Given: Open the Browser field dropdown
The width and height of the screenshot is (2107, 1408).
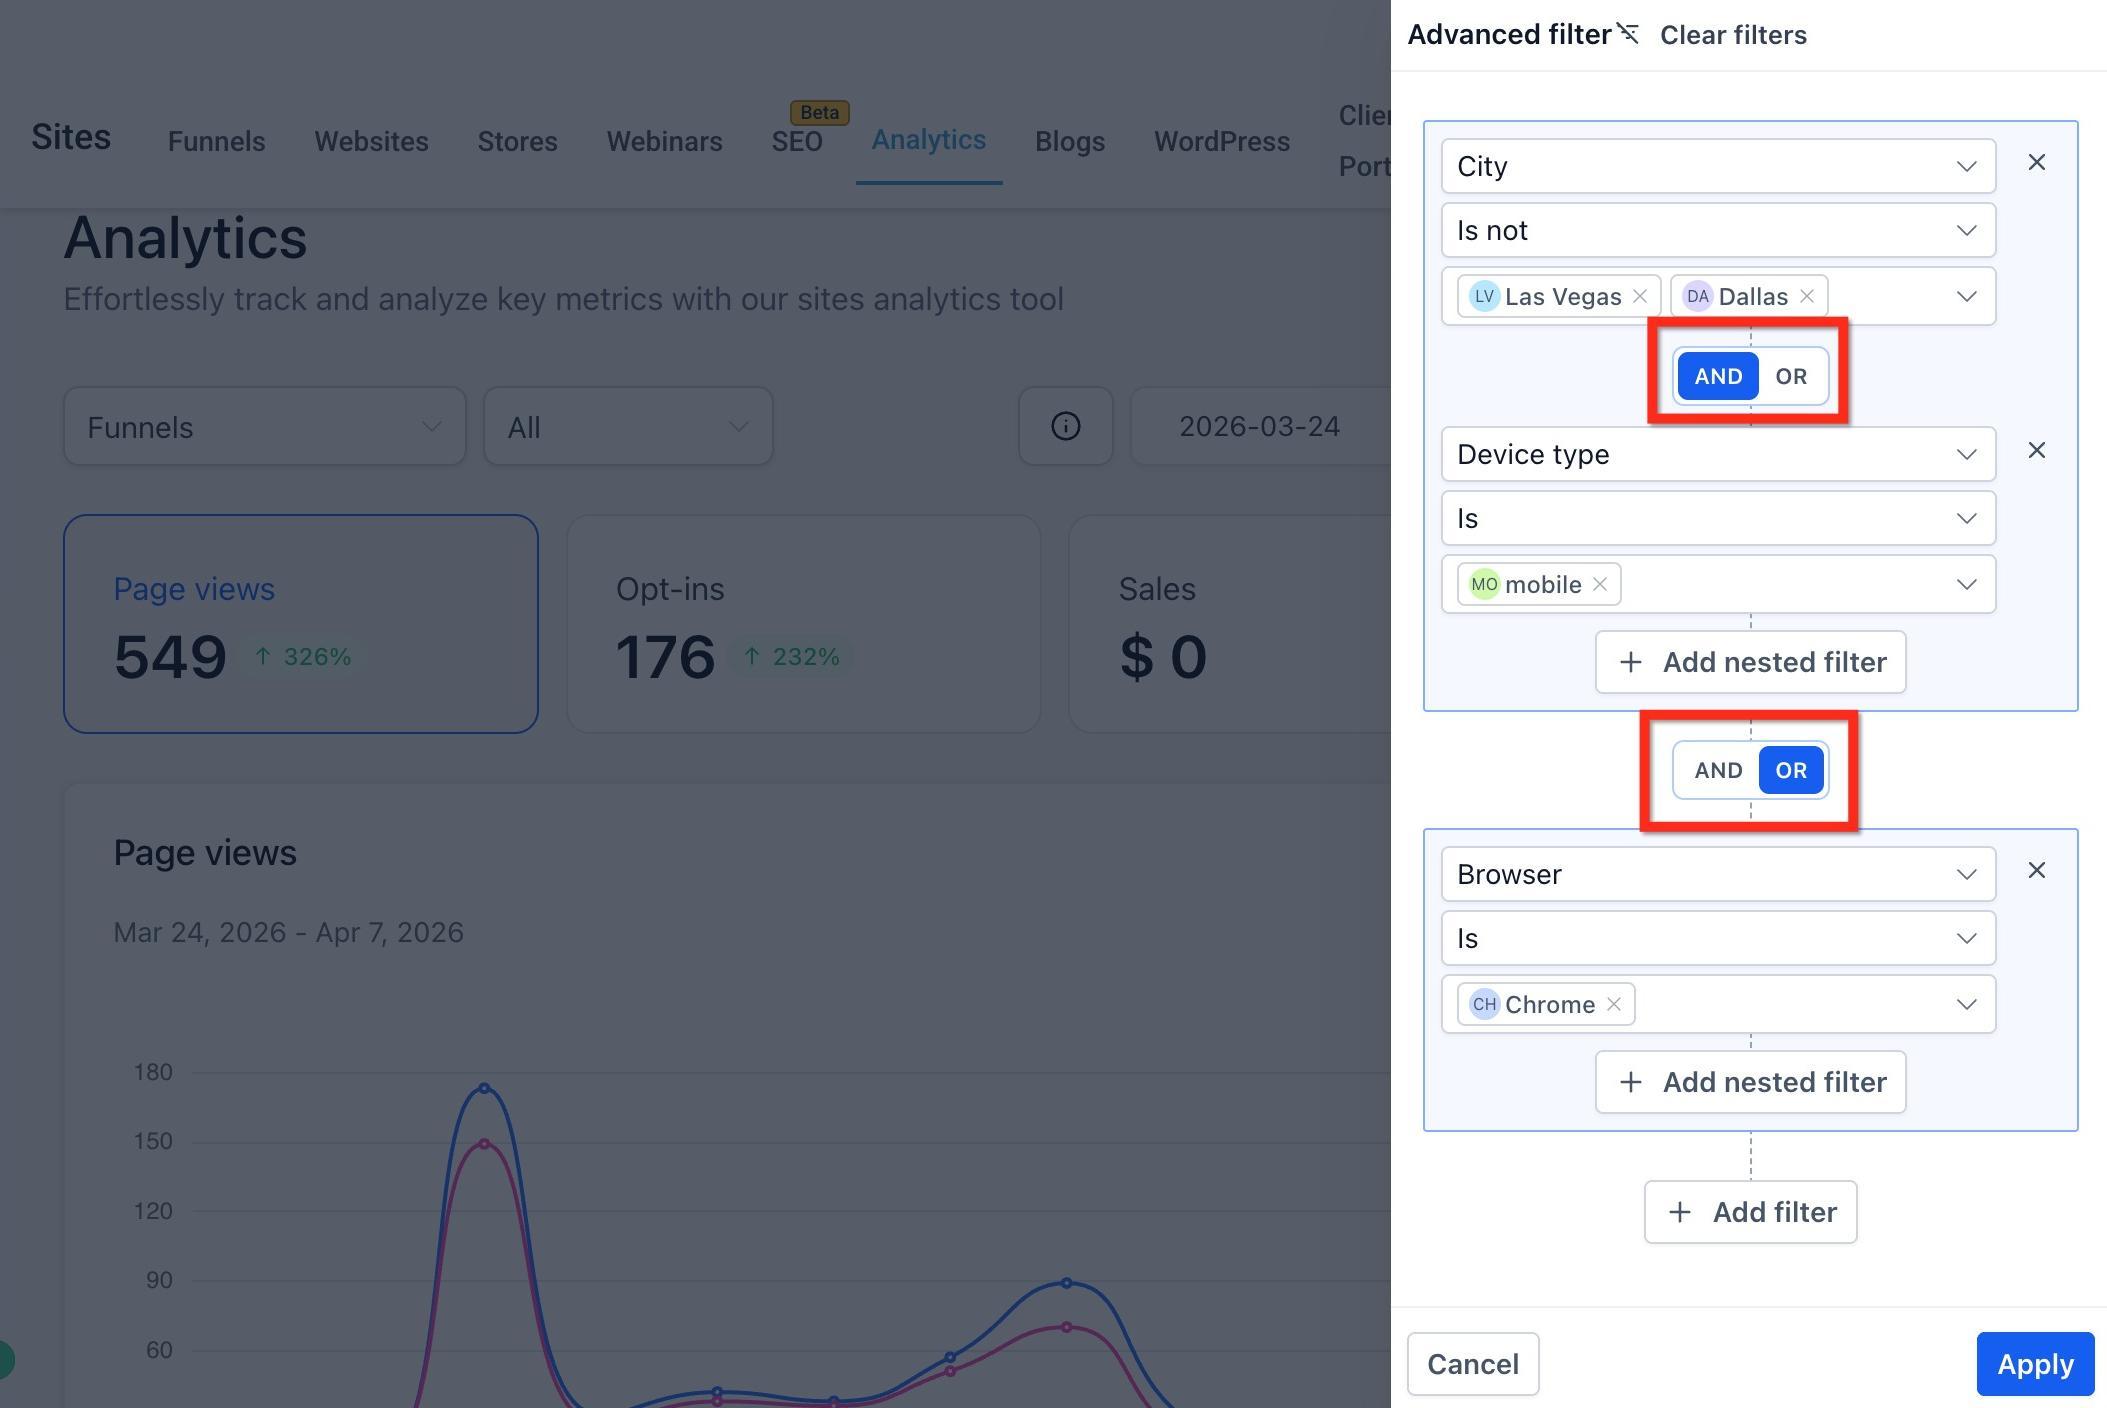Looking at the screenshot, I should [x=1718, y=874].
